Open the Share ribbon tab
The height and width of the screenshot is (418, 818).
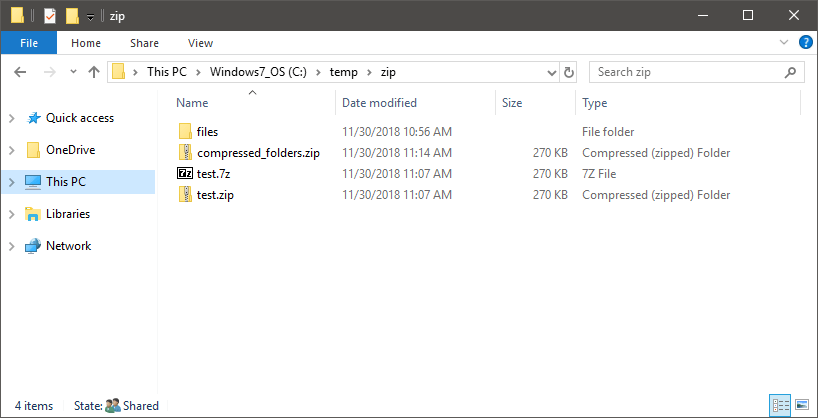145,43
